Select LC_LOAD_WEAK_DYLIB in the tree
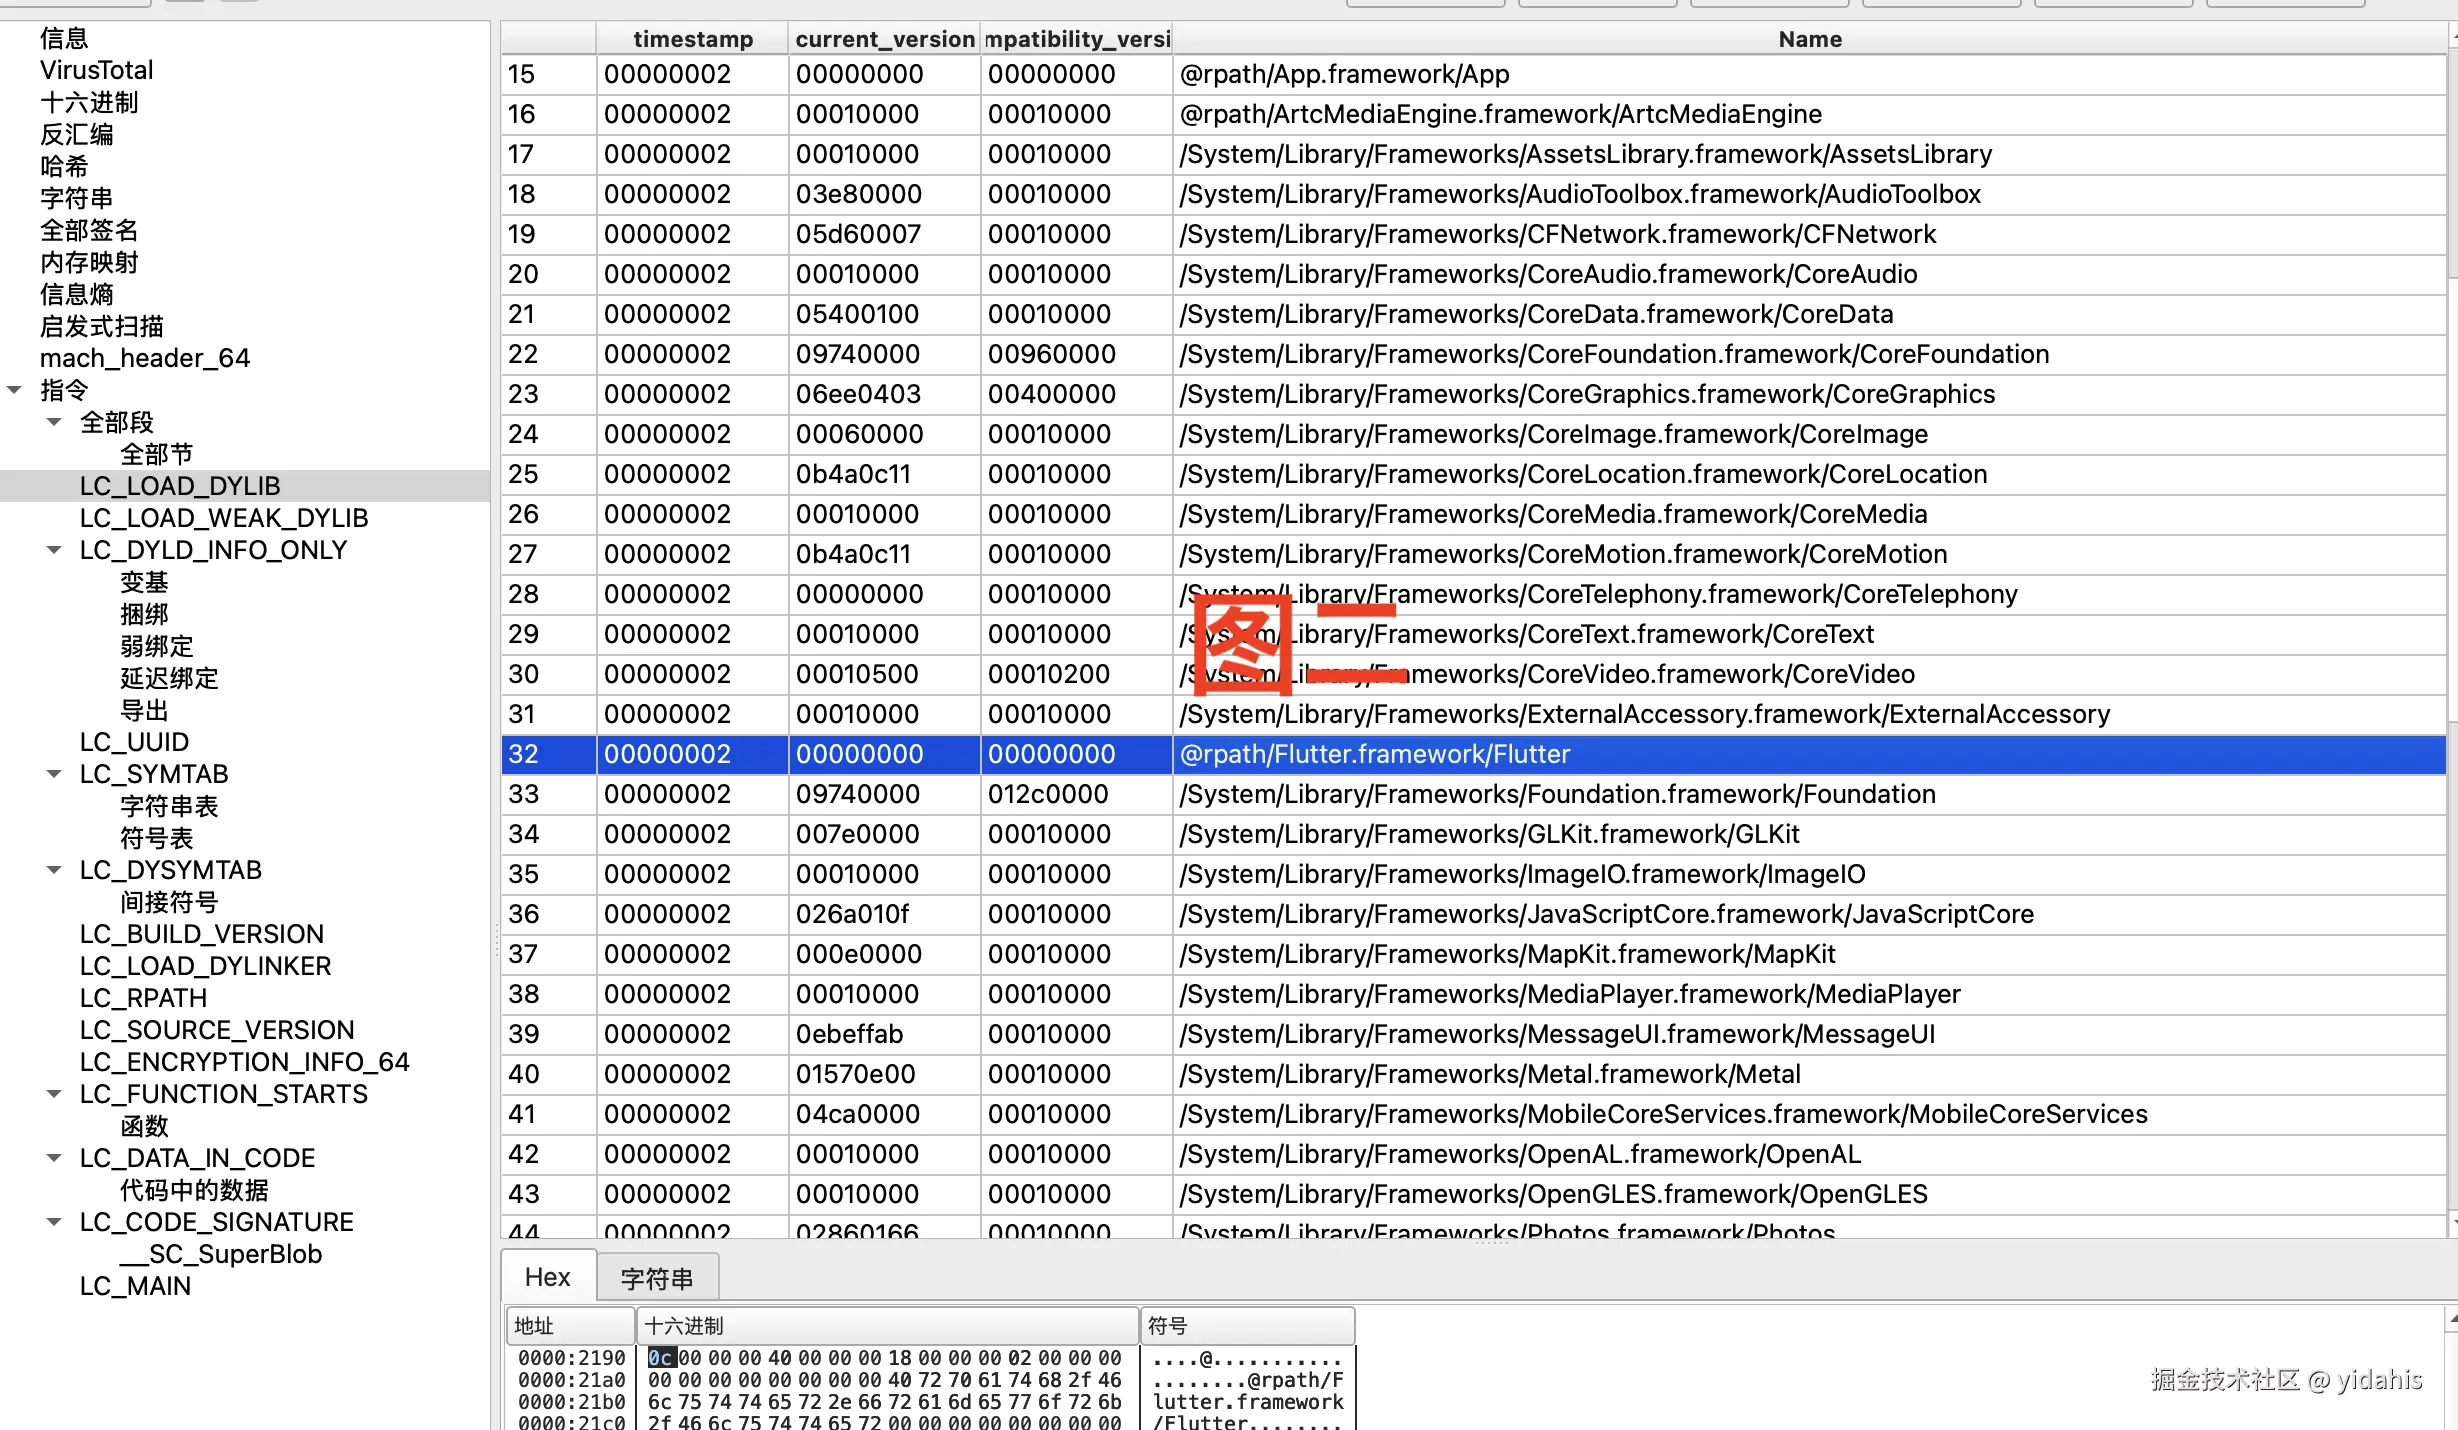 pyautogui.click(x=224, y=518)
